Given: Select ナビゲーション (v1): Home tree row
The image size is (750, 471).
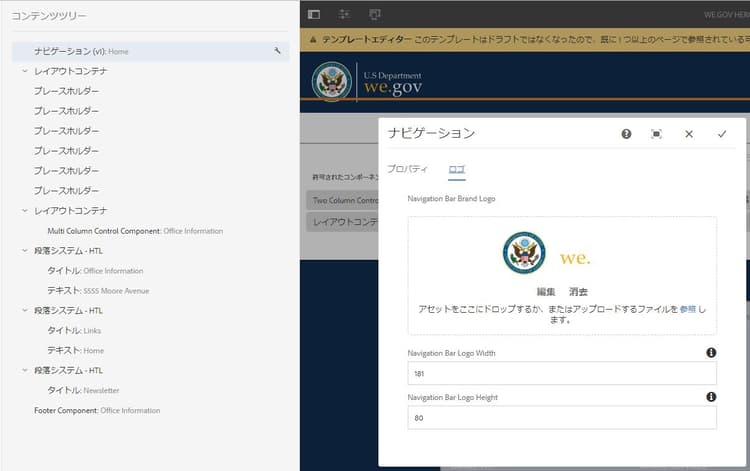Looking at the screenshot, I should point(150,51).
